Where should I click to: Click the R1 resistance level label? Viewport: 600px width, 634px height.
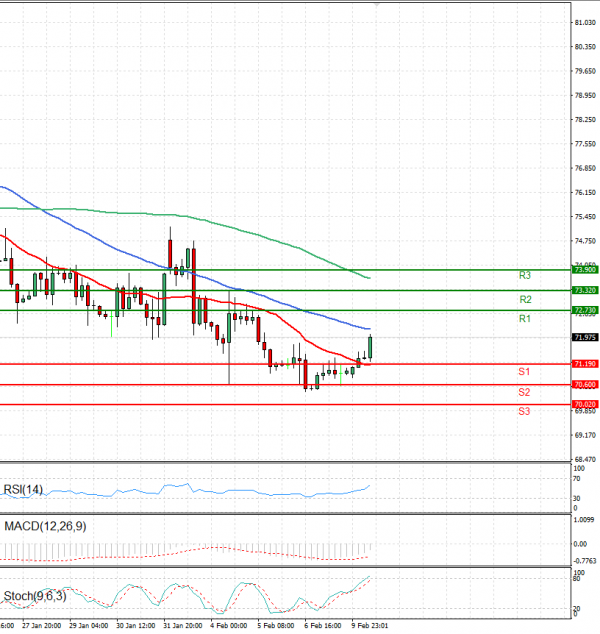[x=524, y=319]
